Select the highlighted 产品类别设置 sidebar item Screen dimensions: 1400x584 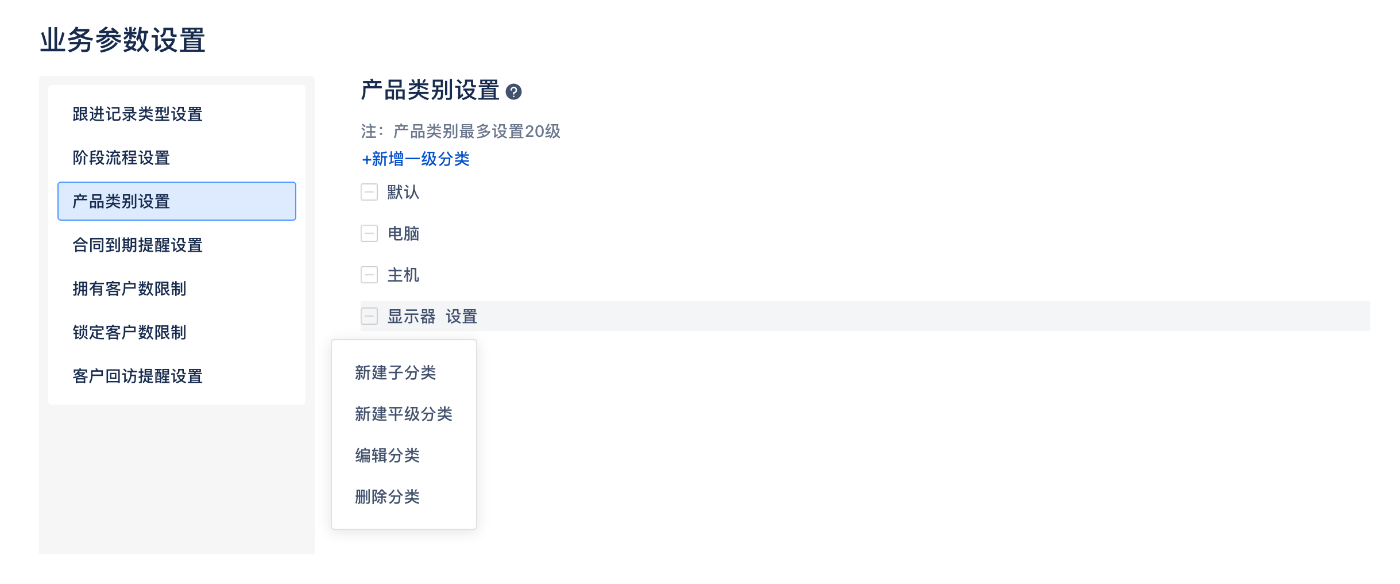click(177, 201)
